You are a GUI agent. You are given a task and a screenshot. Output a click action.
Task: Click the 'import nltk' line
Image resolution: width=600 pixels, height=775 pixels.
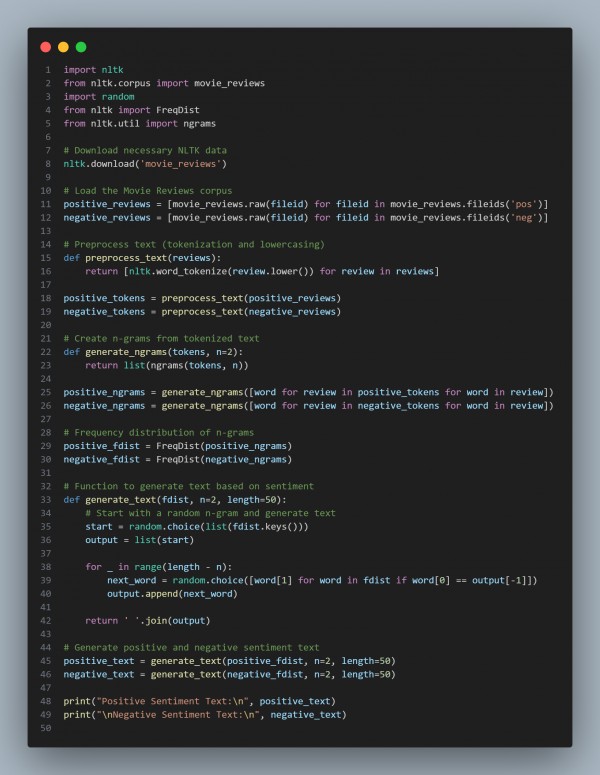point(93,70)
